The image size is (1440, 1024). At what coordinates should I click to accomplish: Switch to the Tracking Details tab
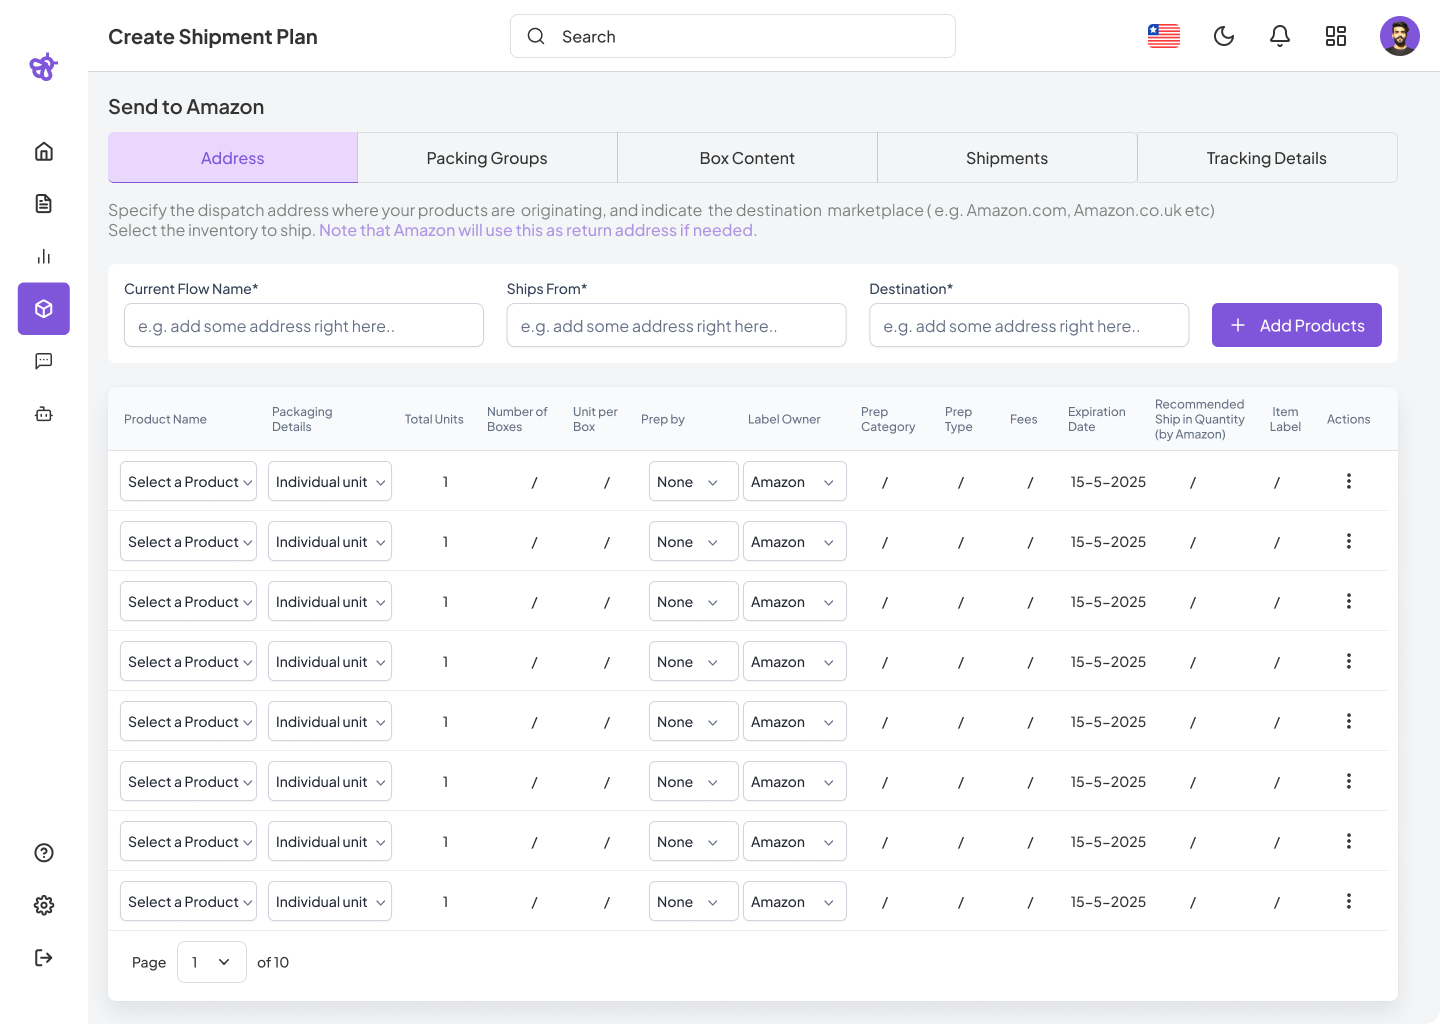pos(1266,158)
